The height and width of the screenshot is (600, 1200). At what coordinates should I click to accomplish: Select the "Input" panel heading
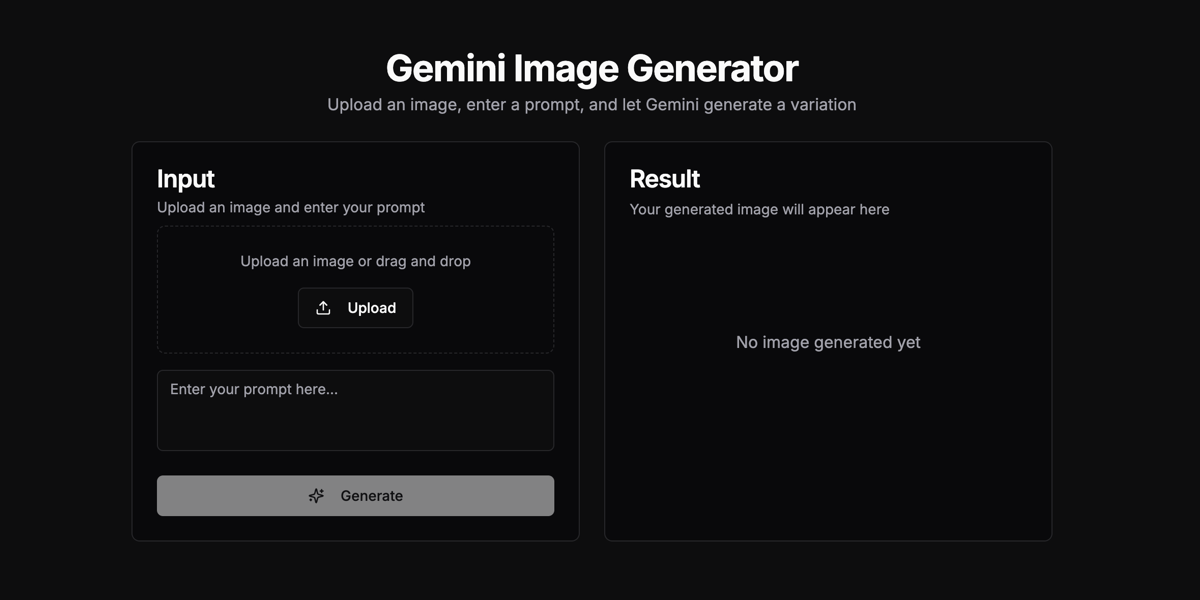[186, 179]
